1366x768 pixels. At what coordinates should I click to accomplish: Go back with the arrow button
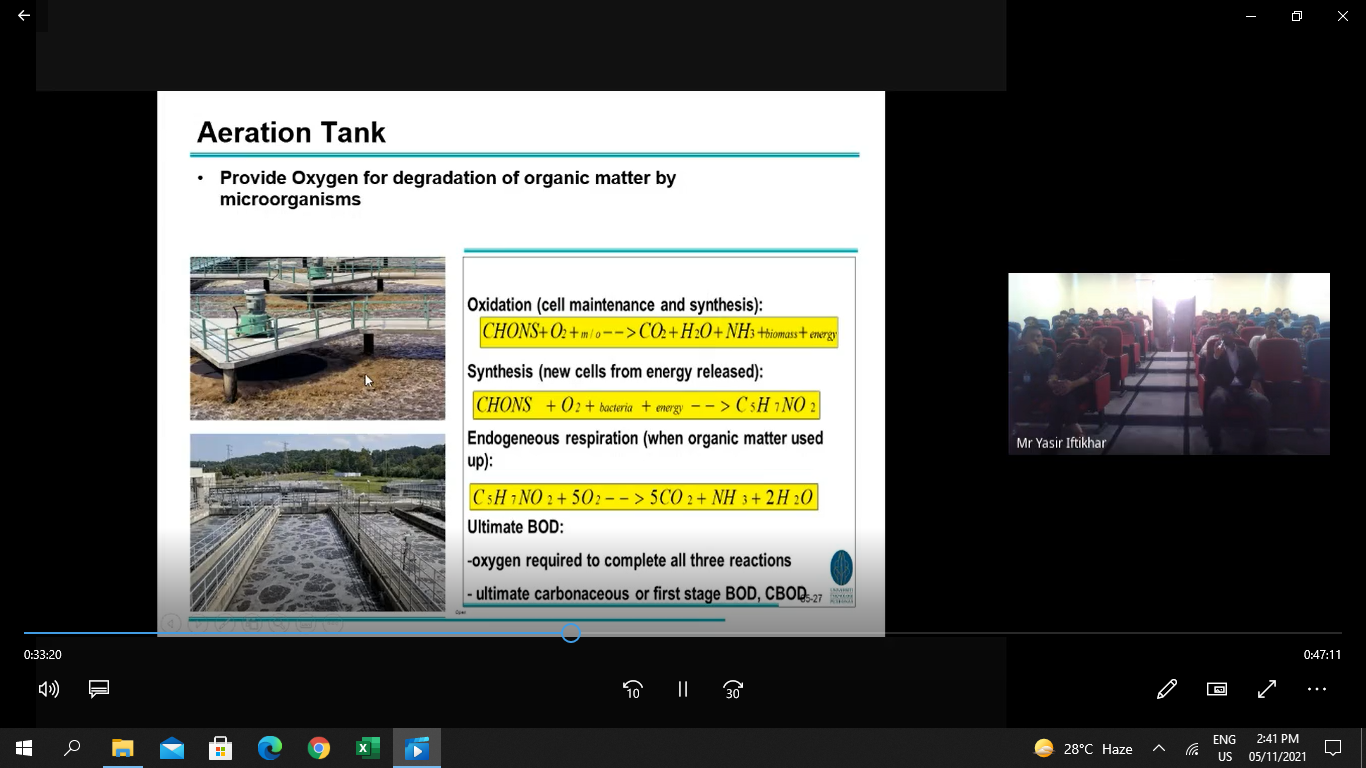(24, 16)
